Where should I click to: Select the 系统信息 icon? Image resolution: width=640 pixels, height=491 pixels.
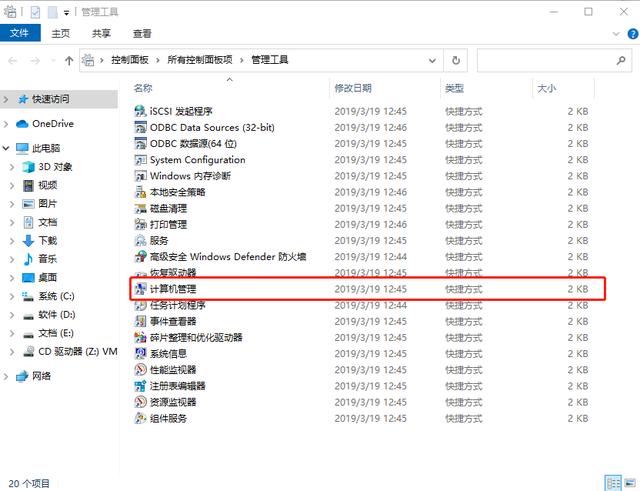pyautogui.click(x=140, y=353)
